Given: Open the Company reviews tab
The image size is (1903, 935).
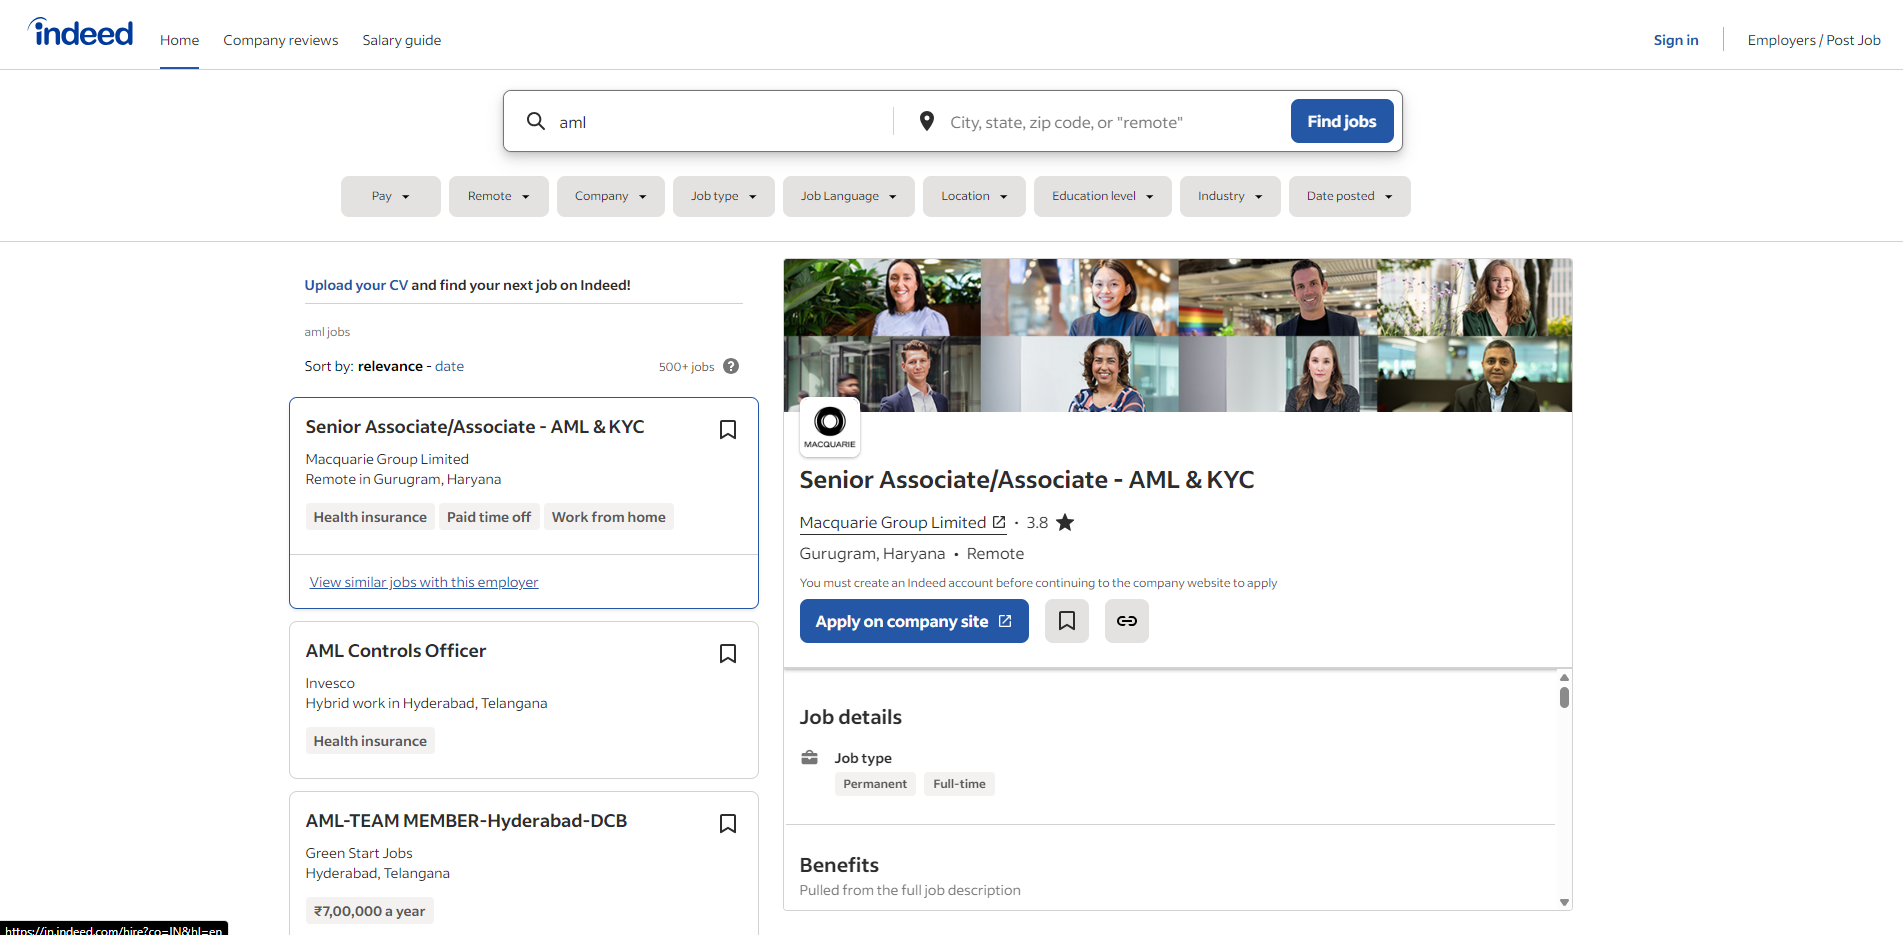Looking at the screenshot, I should point(280,40).
